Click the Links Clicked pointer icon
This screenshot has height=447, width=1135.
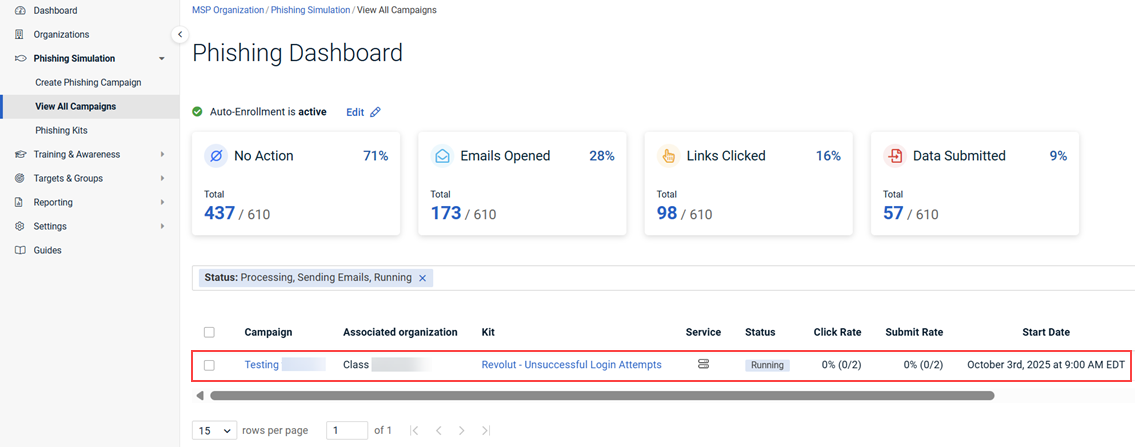[668, 156]
